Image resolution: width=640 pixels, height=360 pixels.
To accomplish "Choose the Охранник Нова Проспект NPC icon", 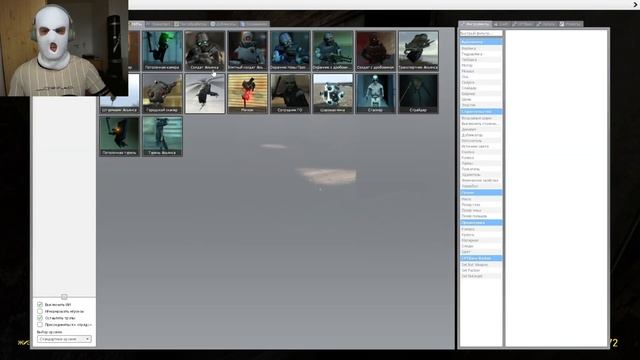I will click(x=290, y=51).
